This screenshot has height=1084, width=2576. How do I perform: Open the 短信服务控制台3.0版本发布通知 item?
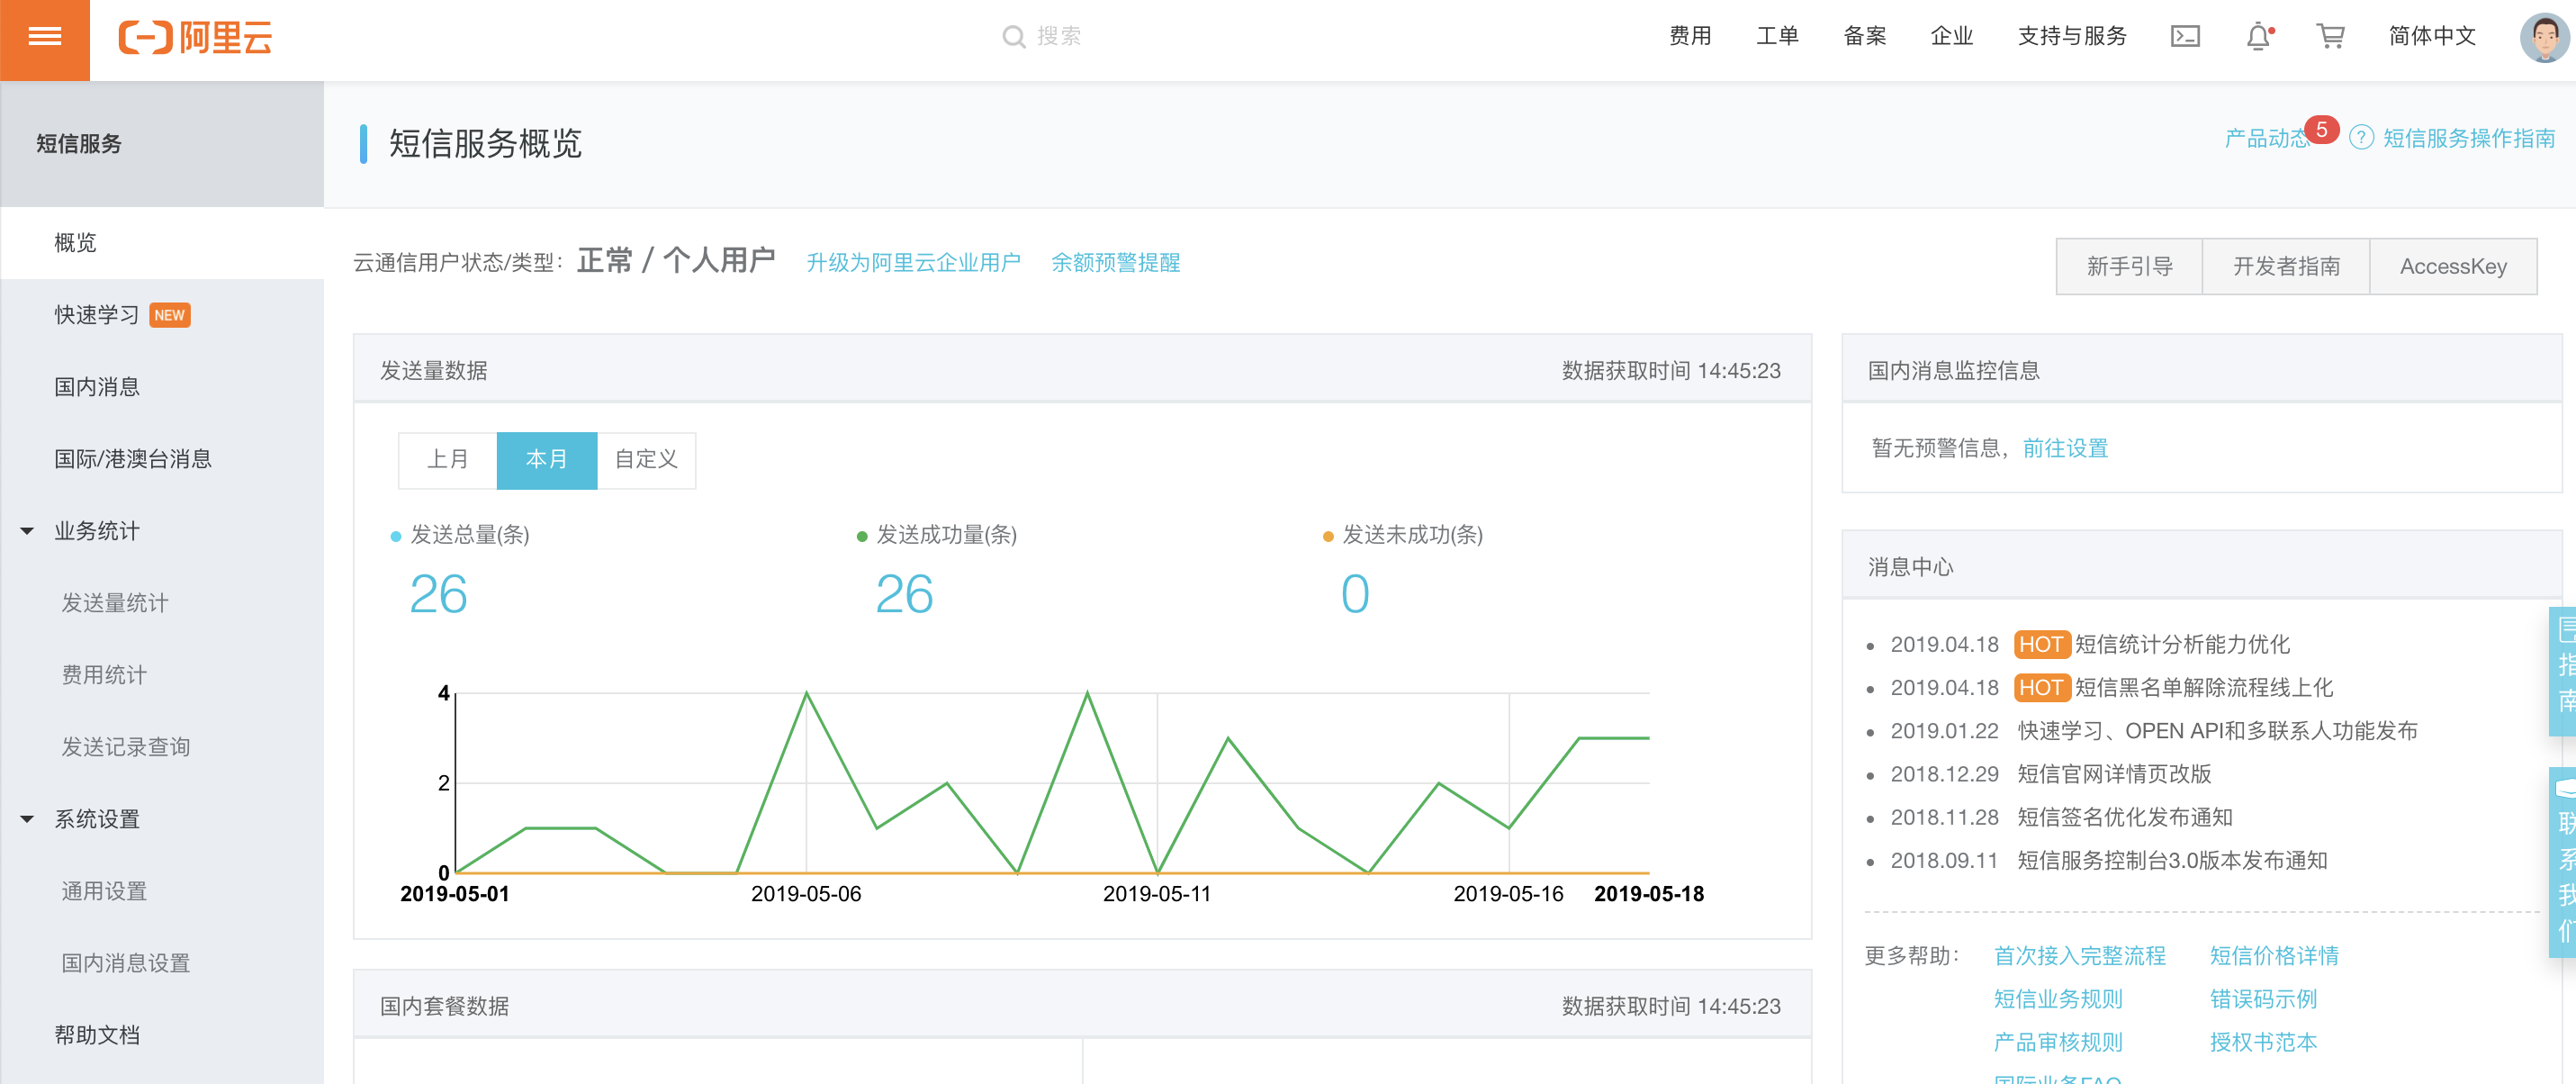(x=2172, y=861)
